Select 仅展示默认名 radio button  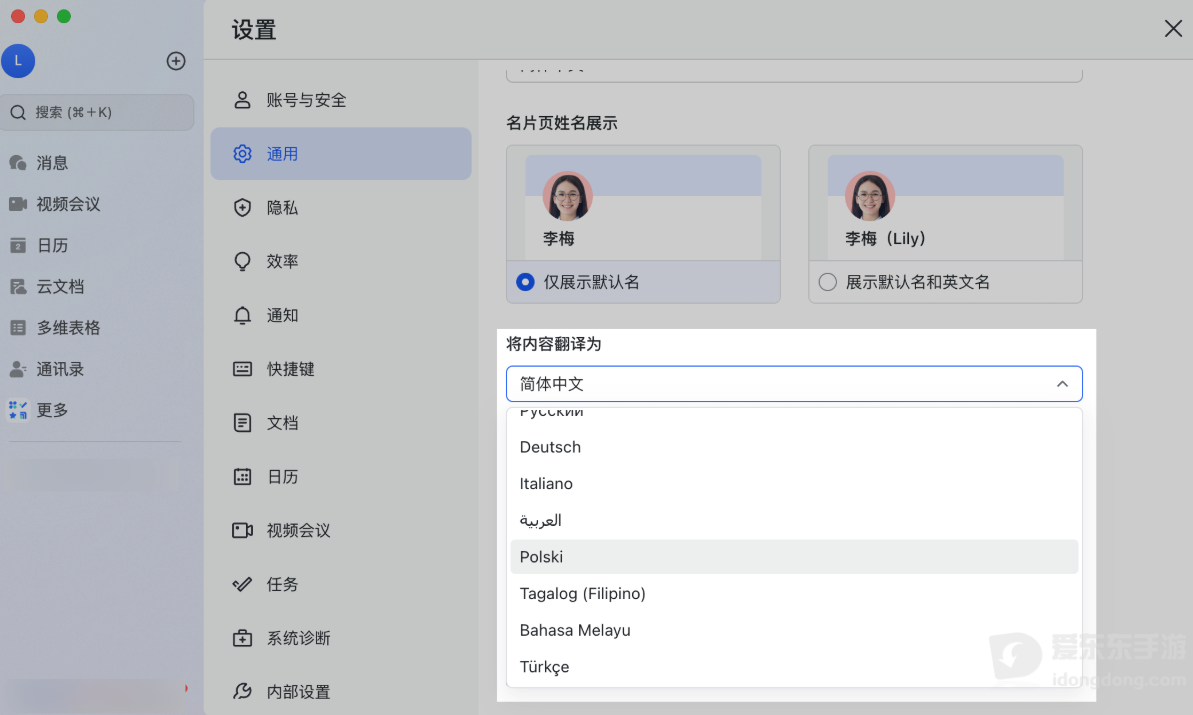tap(525, 282)
